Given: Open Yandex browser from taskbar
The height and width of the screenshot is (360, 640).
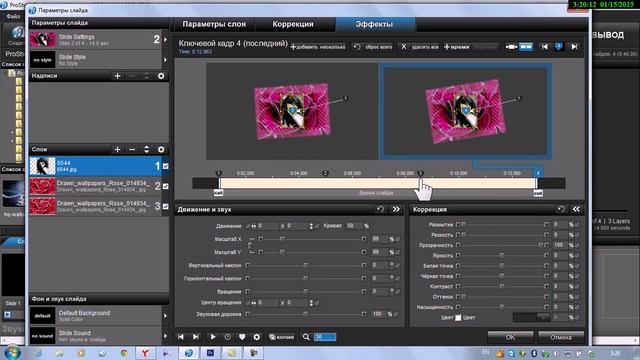Looking at the screenshot, I should [145, 353].
